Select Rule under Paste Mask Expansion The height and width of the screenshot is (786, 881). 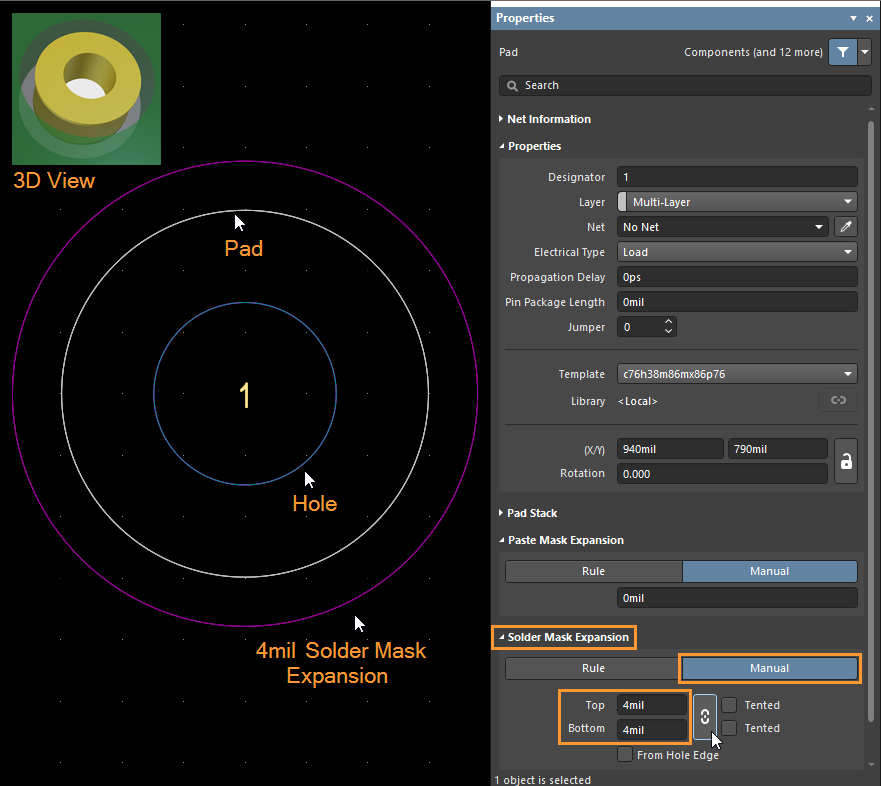tap(593, 571)
